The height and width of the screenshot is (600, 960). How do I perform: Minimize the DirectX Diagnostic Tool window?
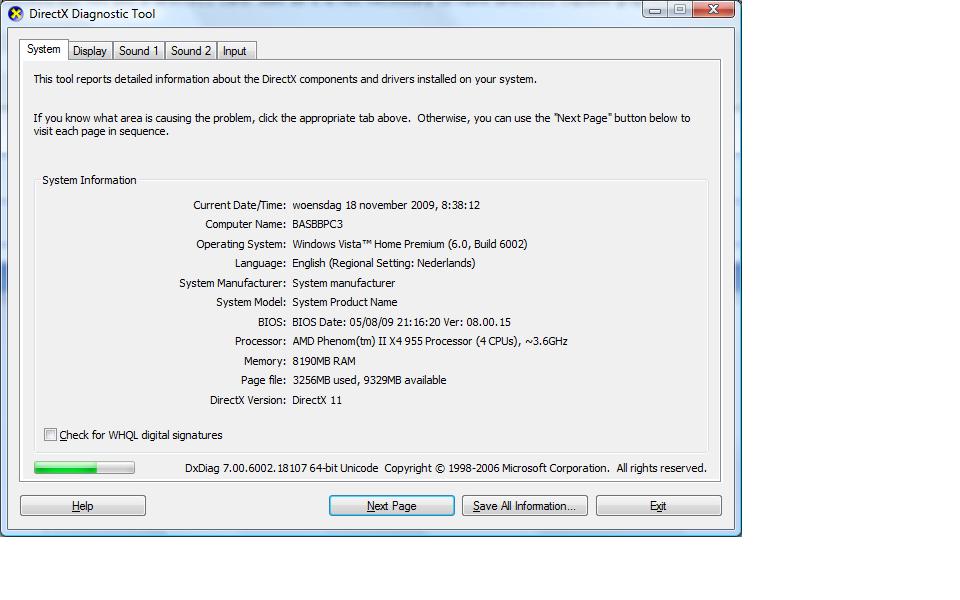point(655,10)
